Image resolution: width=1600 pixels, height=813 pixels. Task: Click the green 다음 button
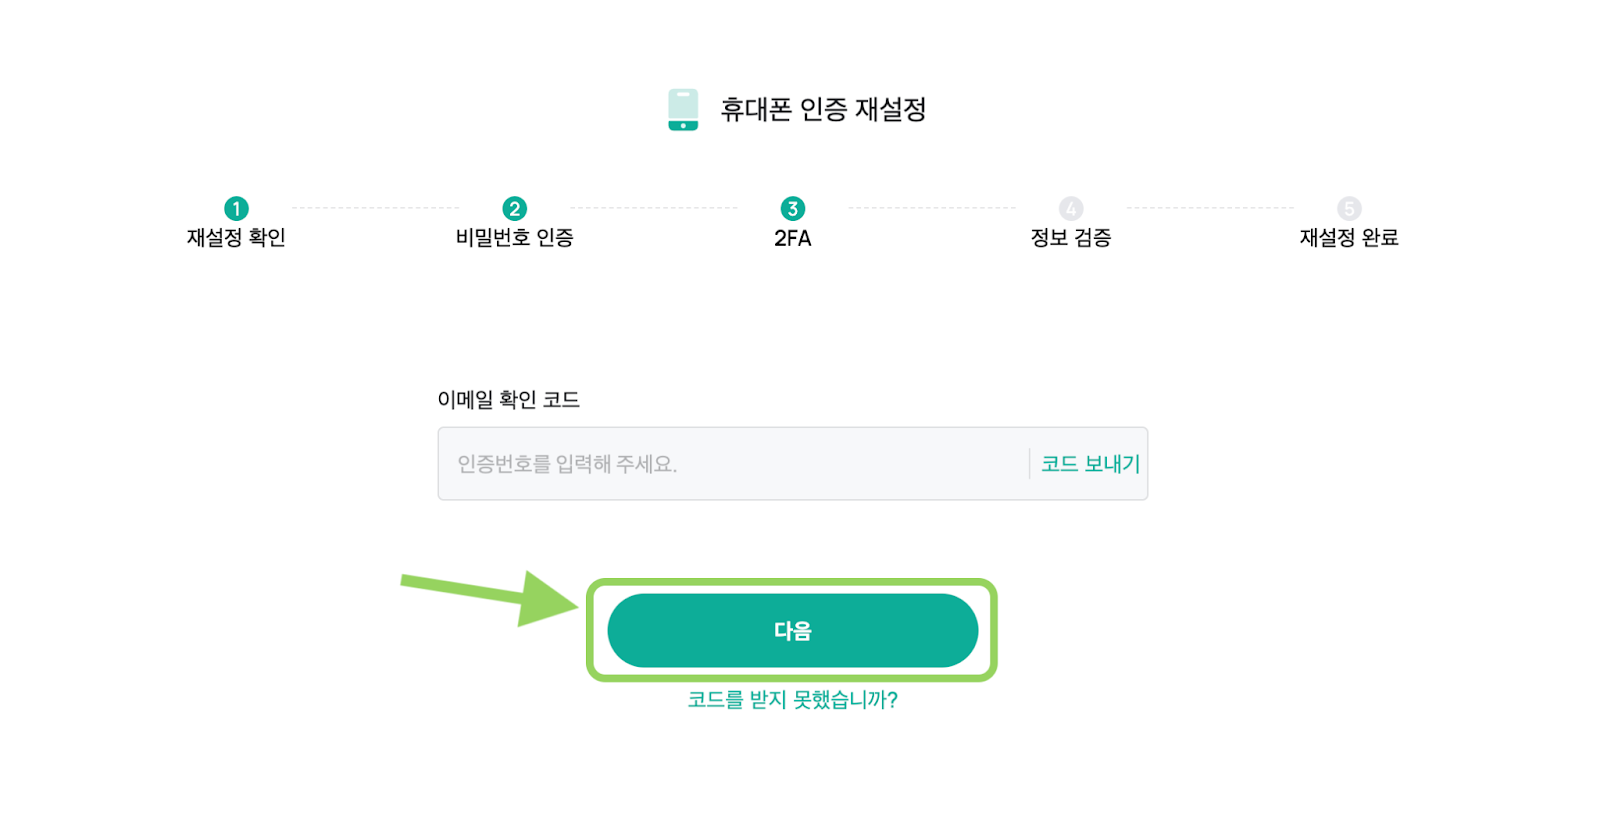coord(793,631)
